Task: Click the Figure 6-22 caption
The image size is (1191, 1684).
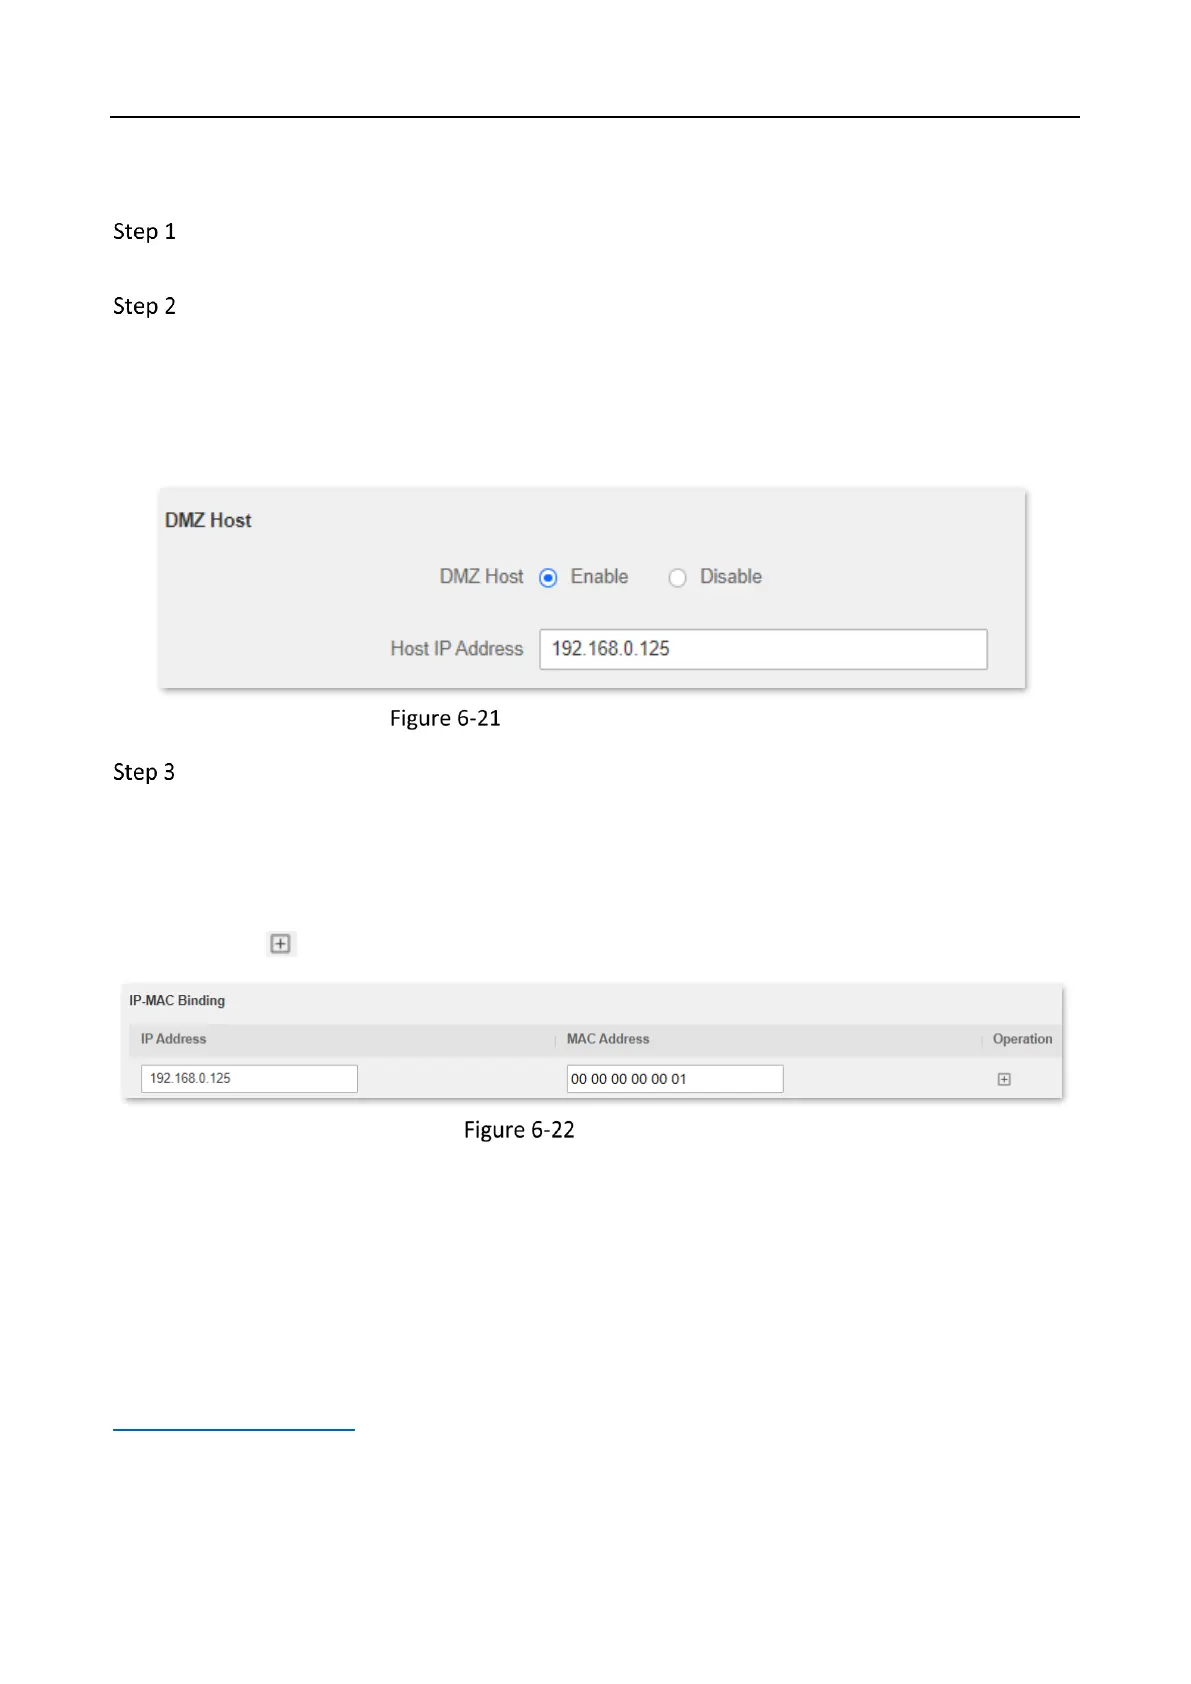Action: (519, 1130)
